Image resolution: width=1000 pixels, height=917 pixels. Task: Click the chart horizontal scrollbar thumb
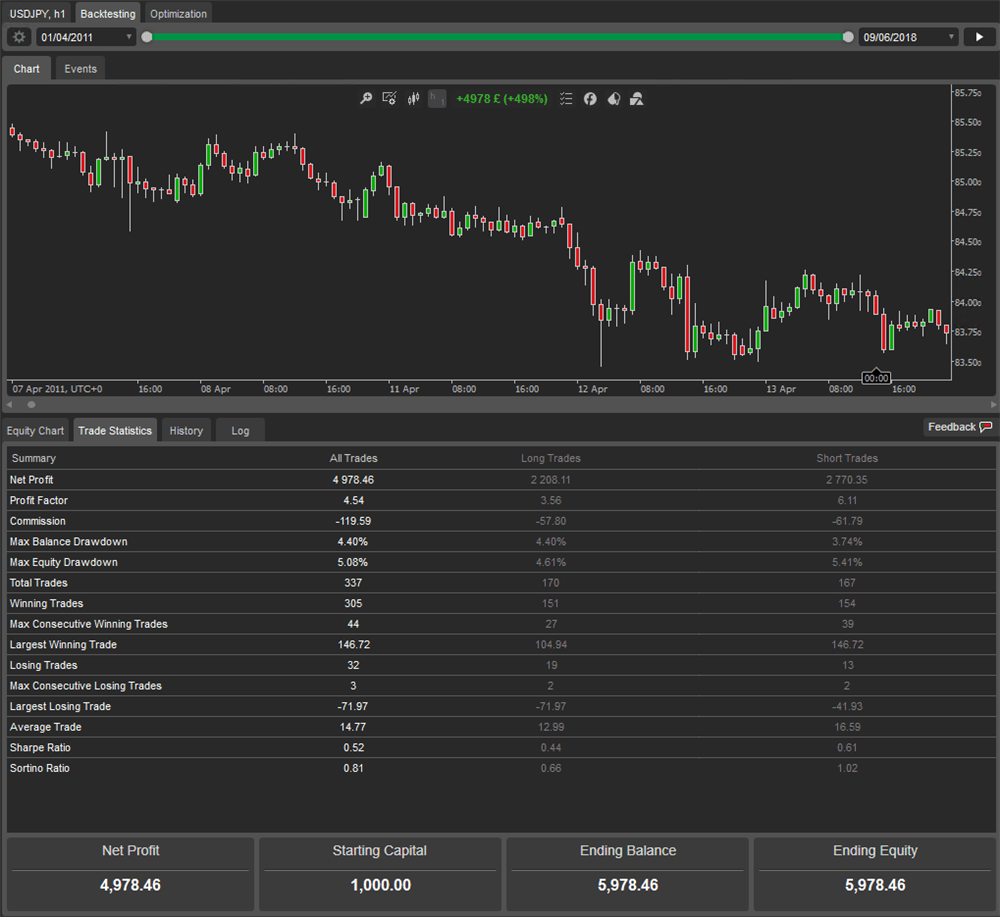pyautogui.click(x=31, y=404)
